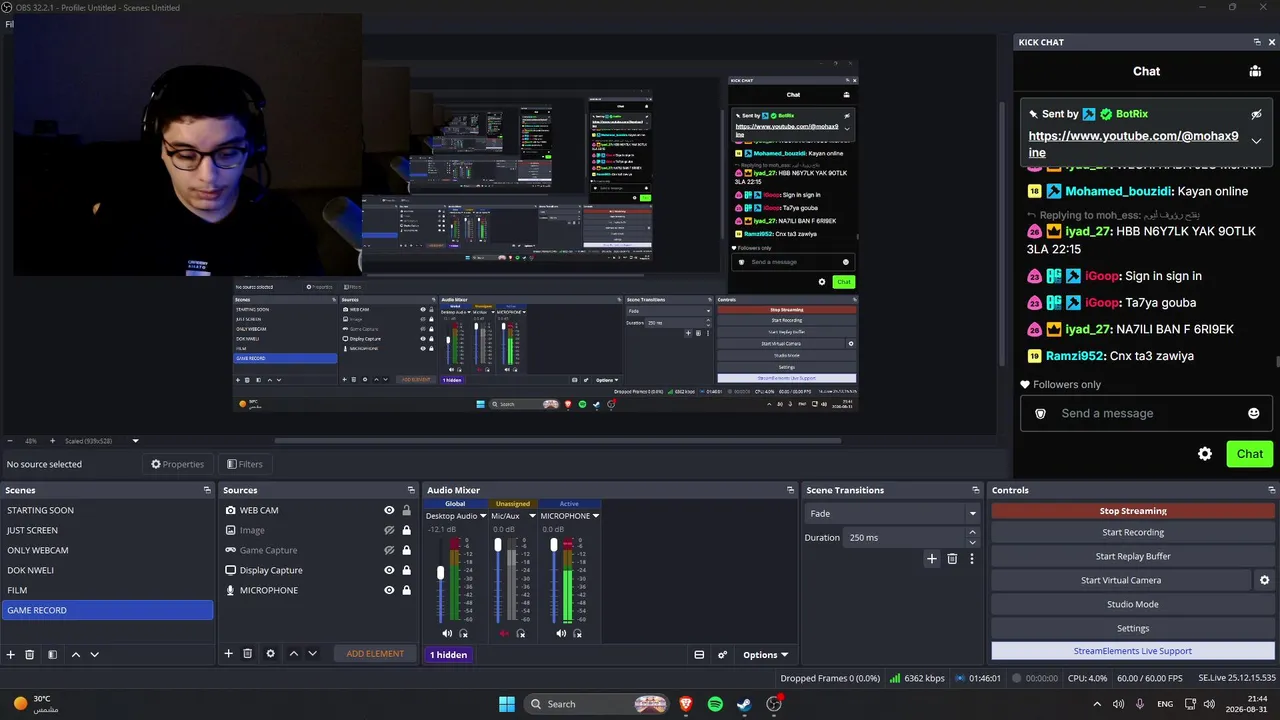Image resolution: width=1280 pixels, height=720 pixels.
Task: Open virtual camera settings gear
Action: (1264, 580)
